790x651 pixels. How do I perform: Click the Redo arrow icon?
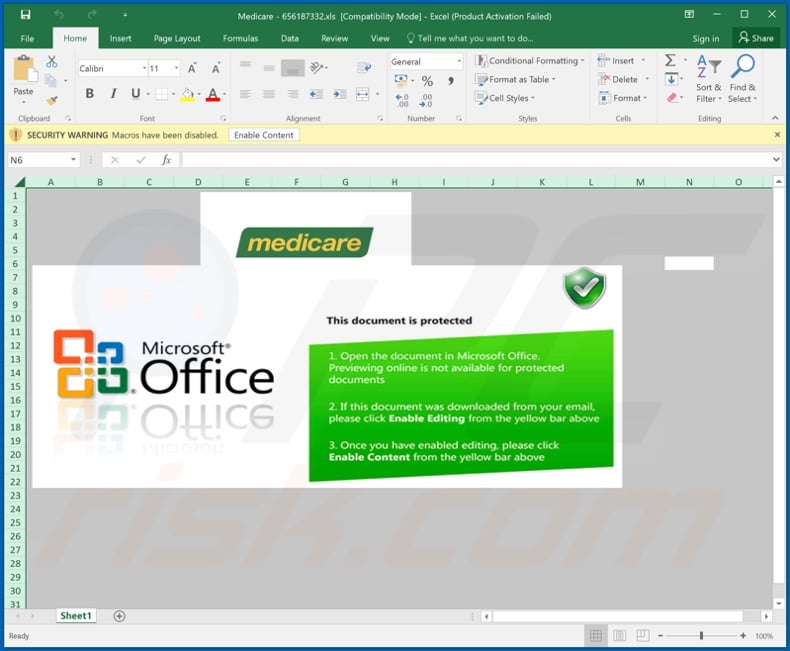pyautogui.click(x=92, y=15)
